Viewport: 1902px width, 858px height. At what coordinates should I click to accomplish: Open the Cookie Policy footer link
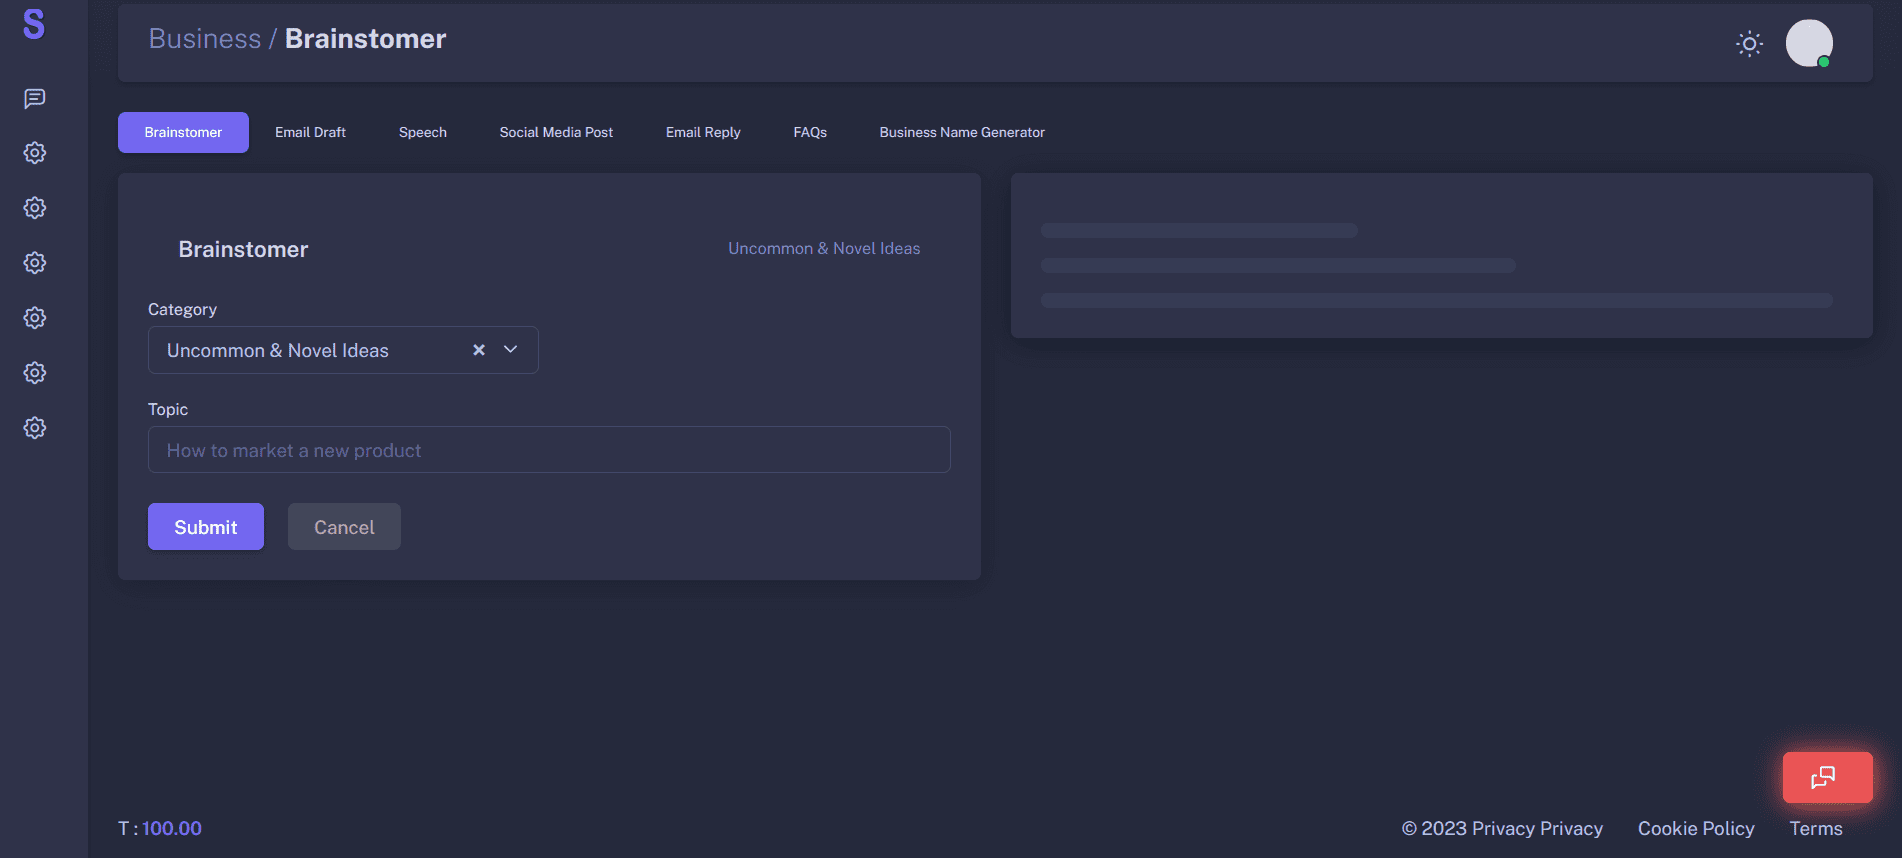pyautogui.click(x=1695, y=828)
